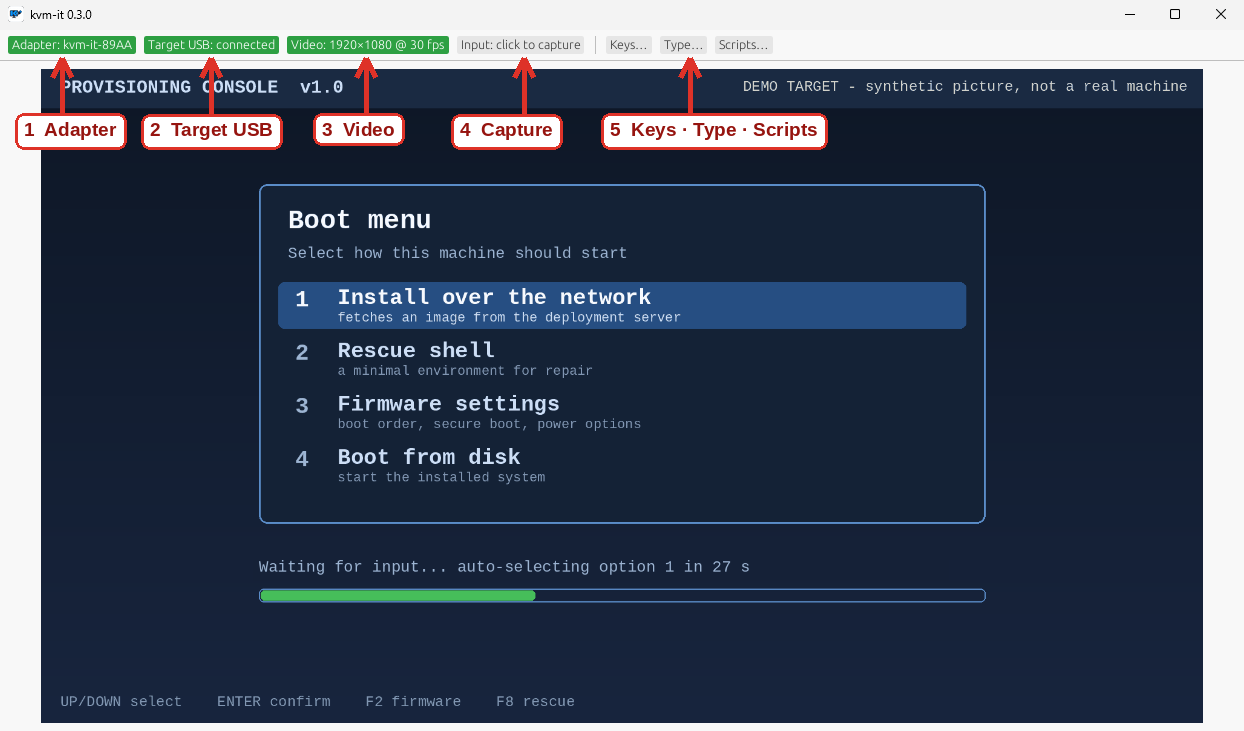Click the green auto-select countdown progress bar
The image size is (1244, 731).
[622, 595]
